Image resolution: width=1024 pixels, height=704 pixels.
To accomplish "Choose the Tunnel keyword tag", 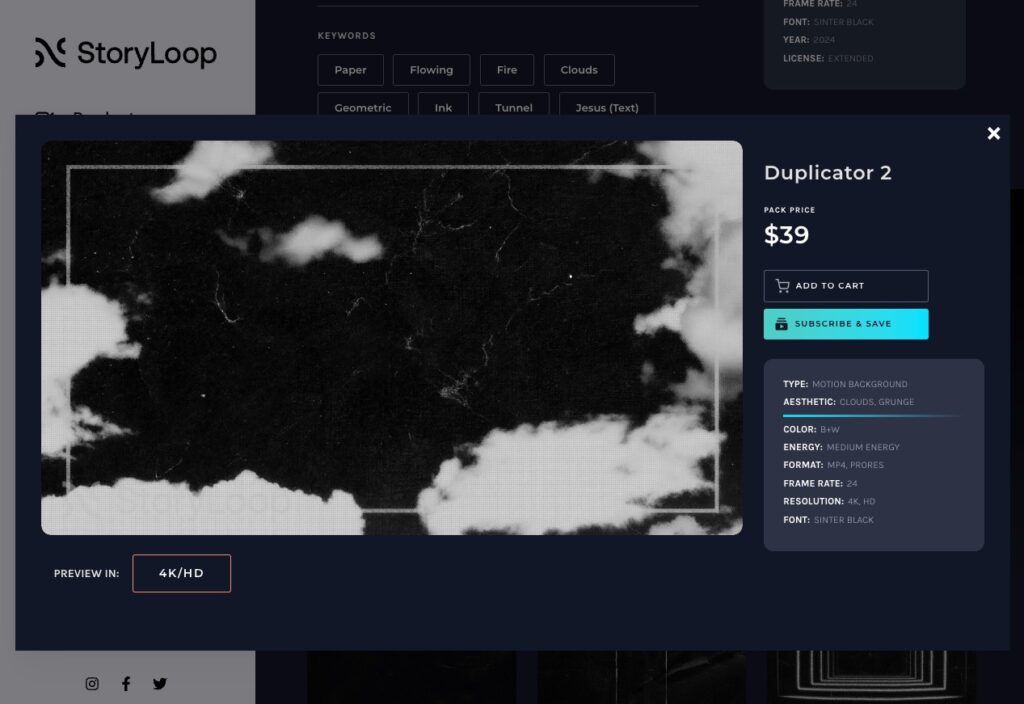I will [513, 107].
